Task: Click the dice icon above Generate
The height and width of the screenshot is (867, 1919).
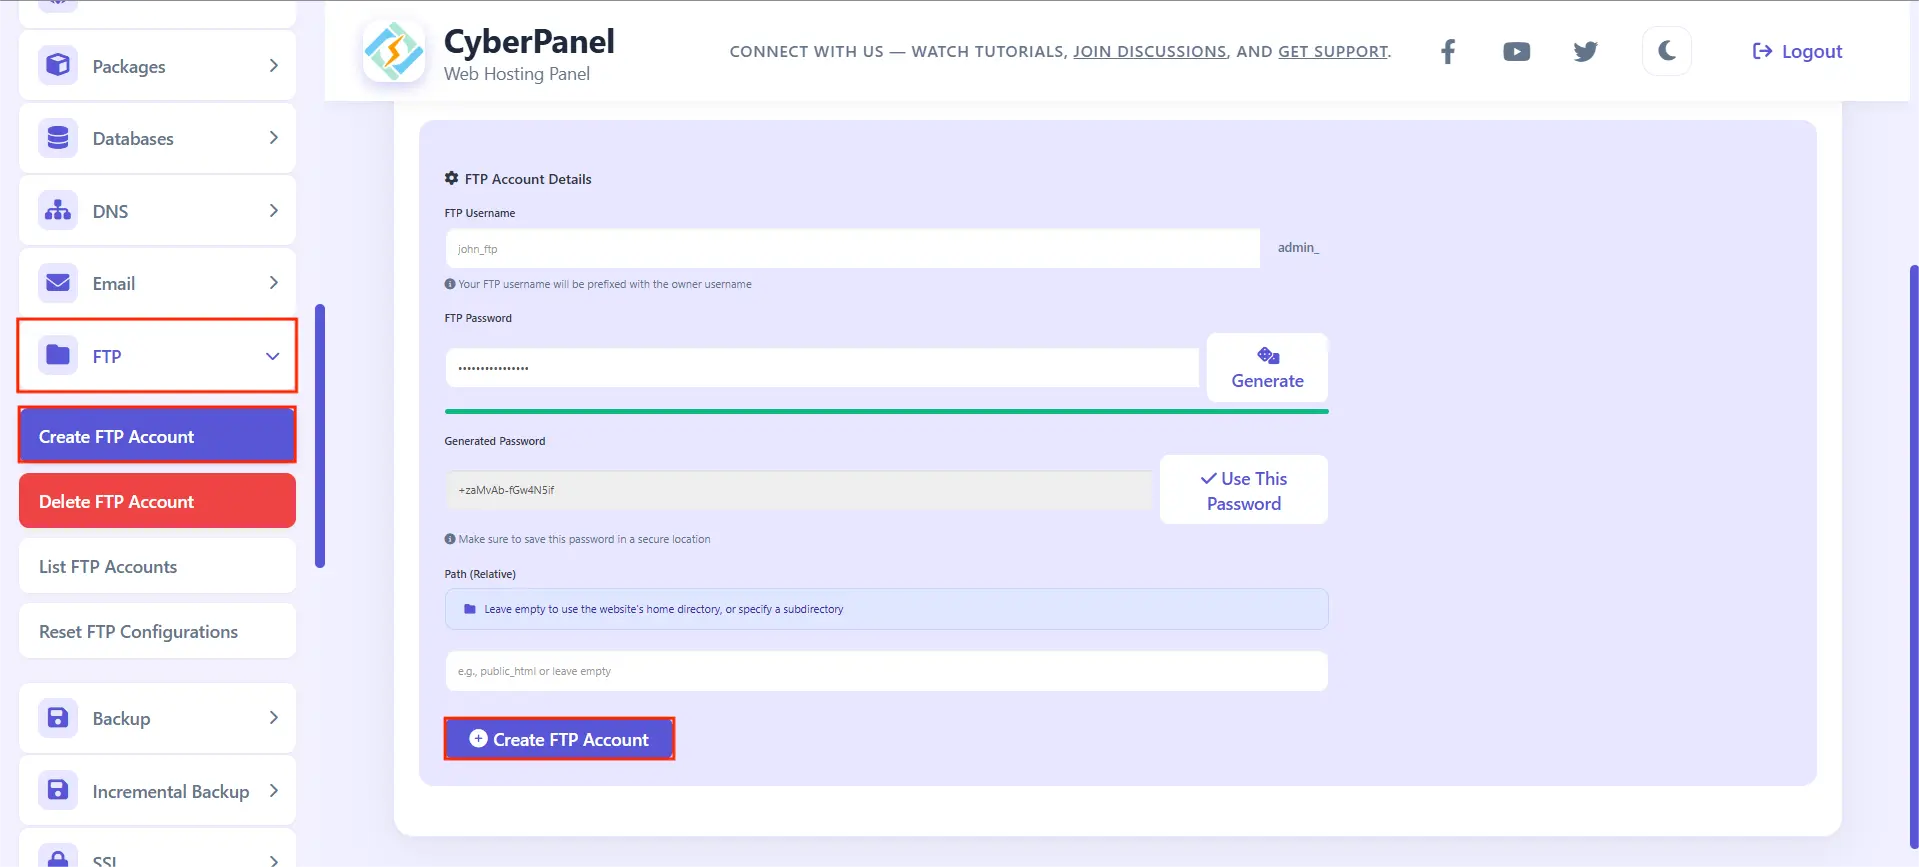Action: [1268, 355]
